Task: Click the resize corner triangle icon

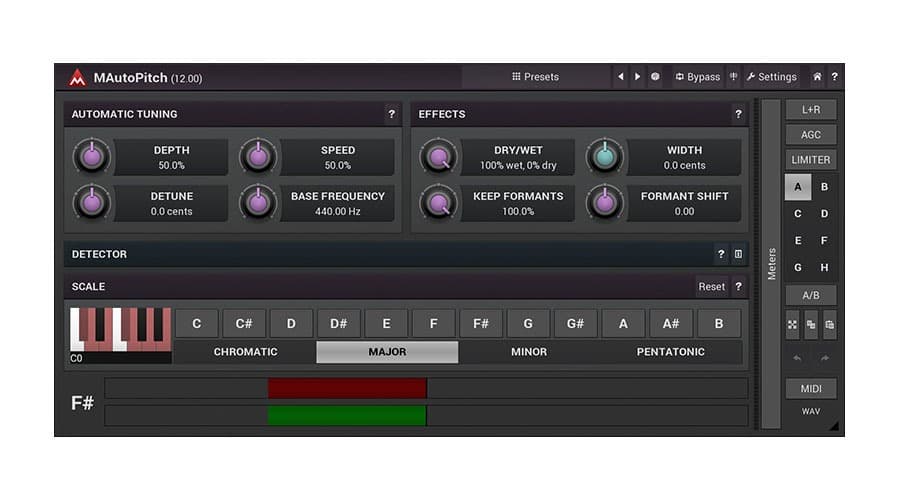Action: [x=834, y=425]
